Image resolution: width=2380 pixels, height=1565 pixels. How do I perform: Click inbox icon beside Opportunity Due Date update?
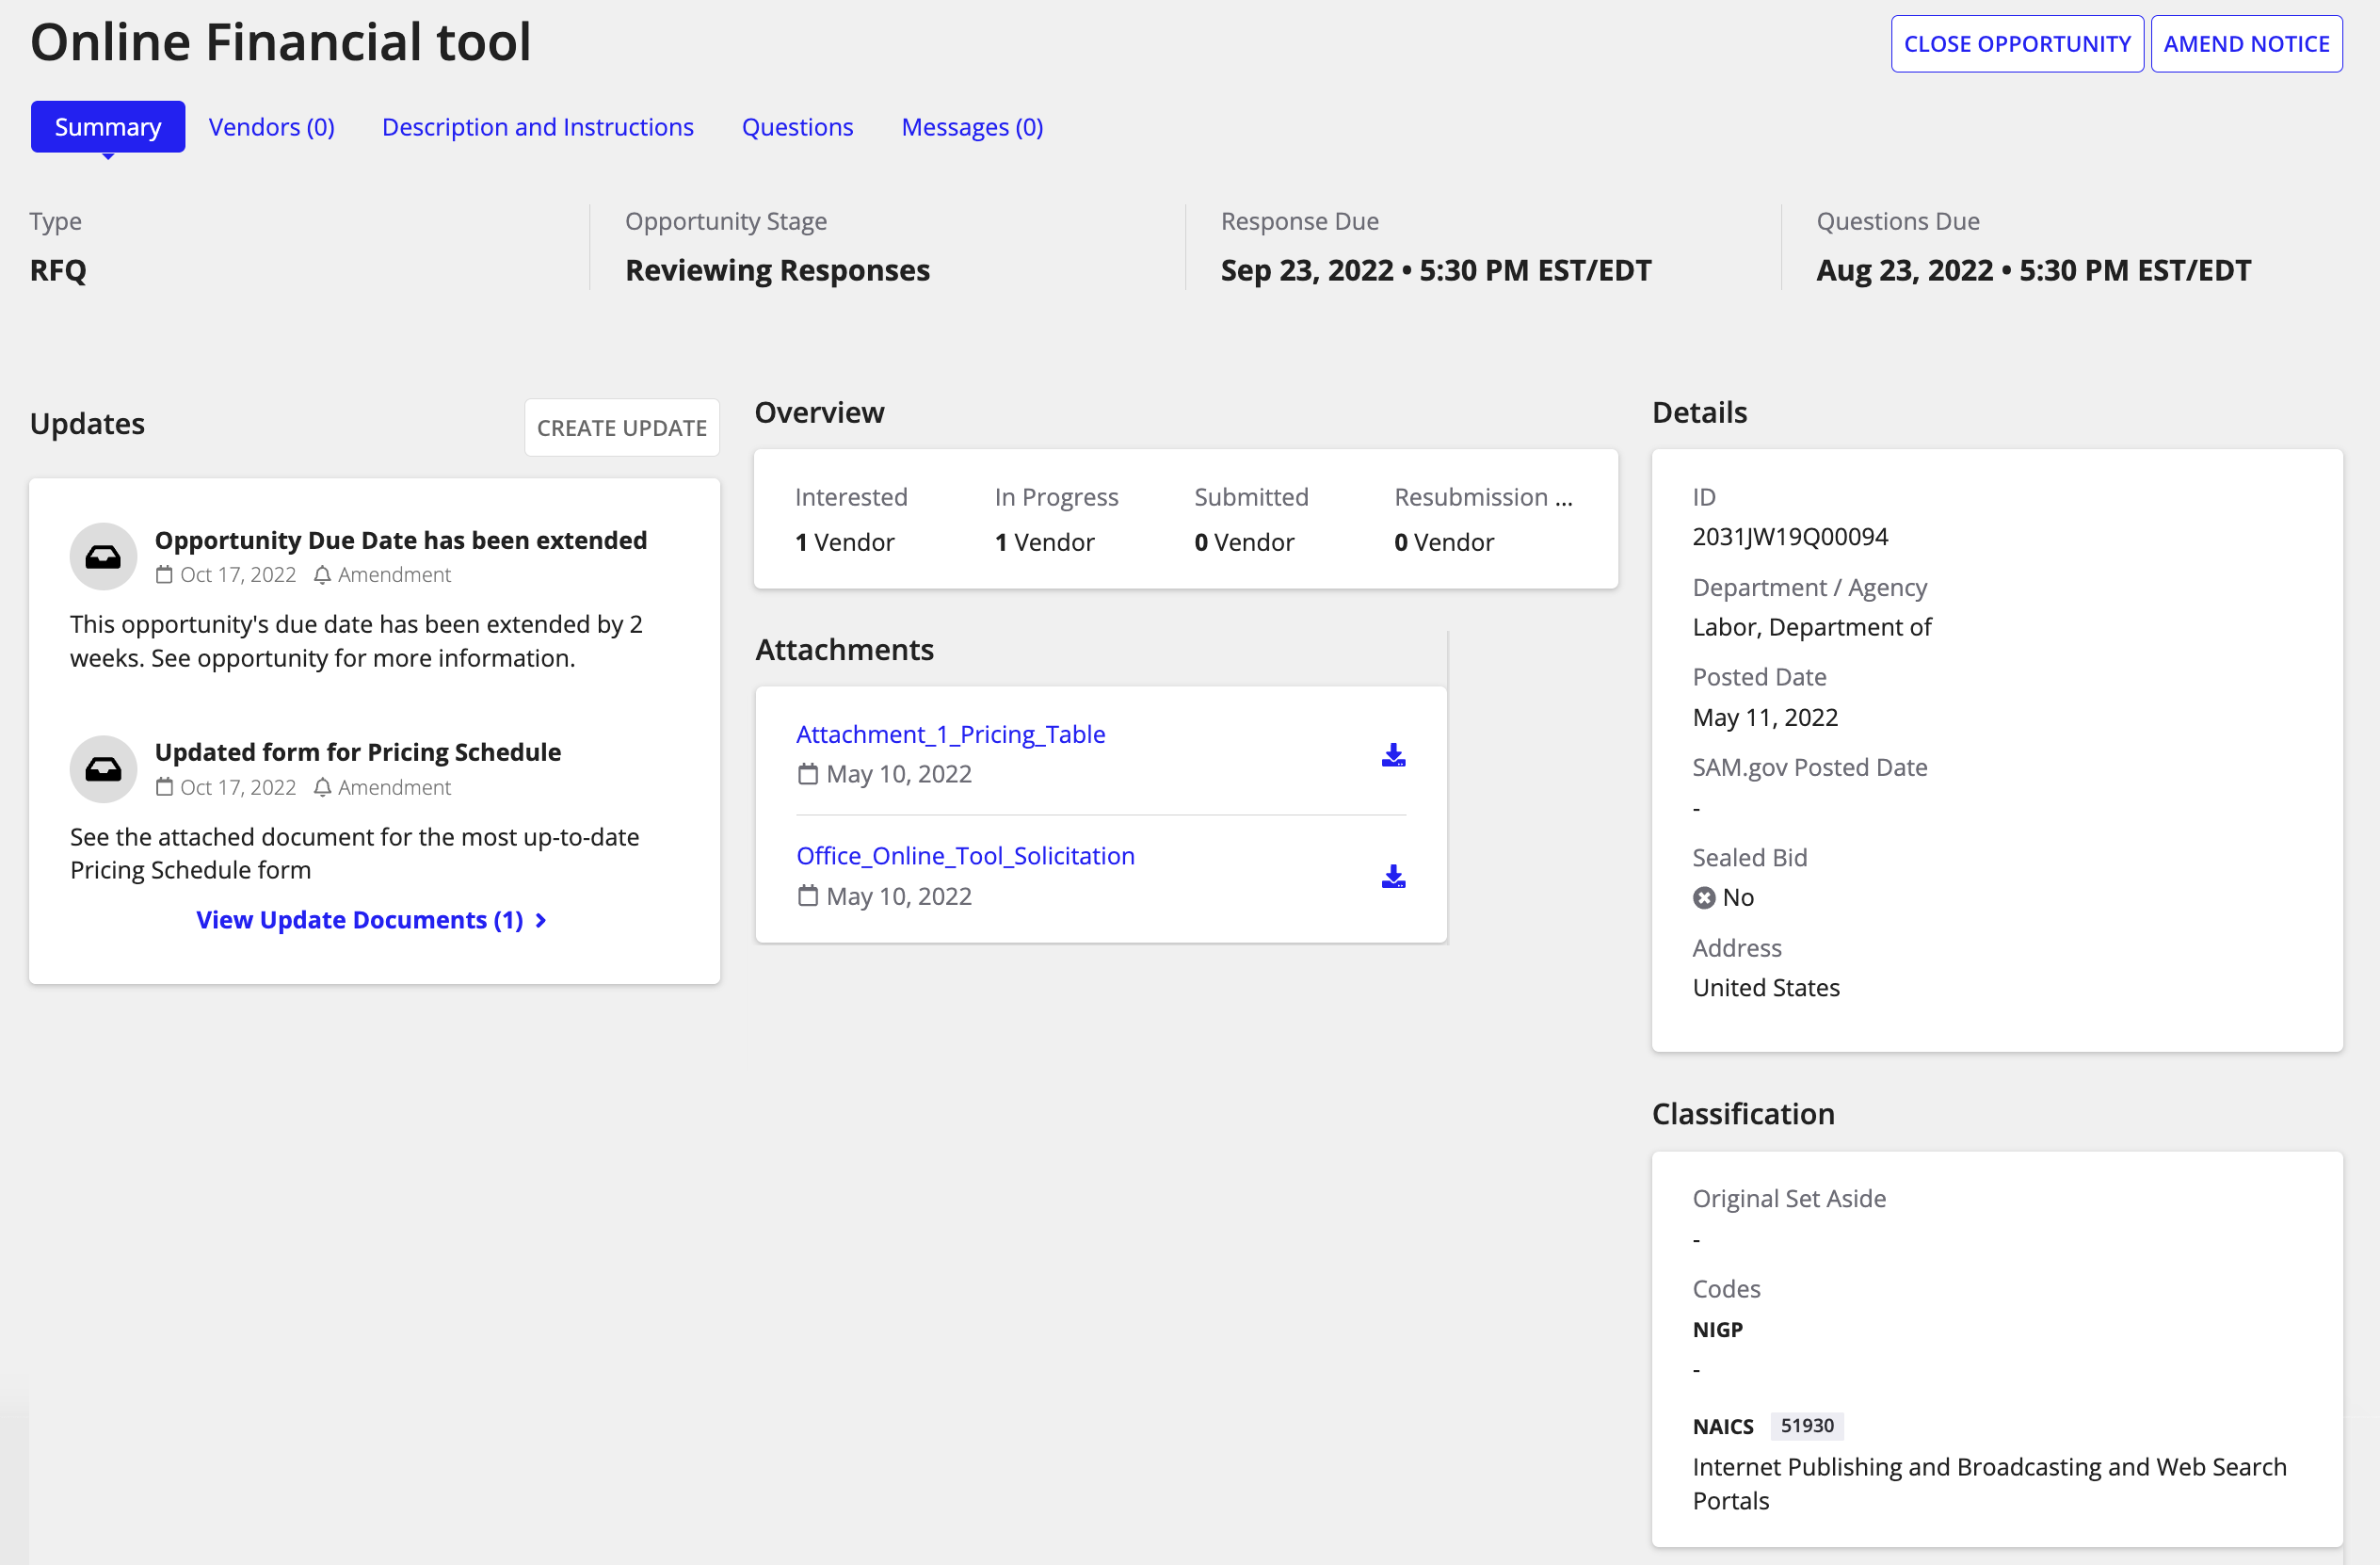[103, 556]
